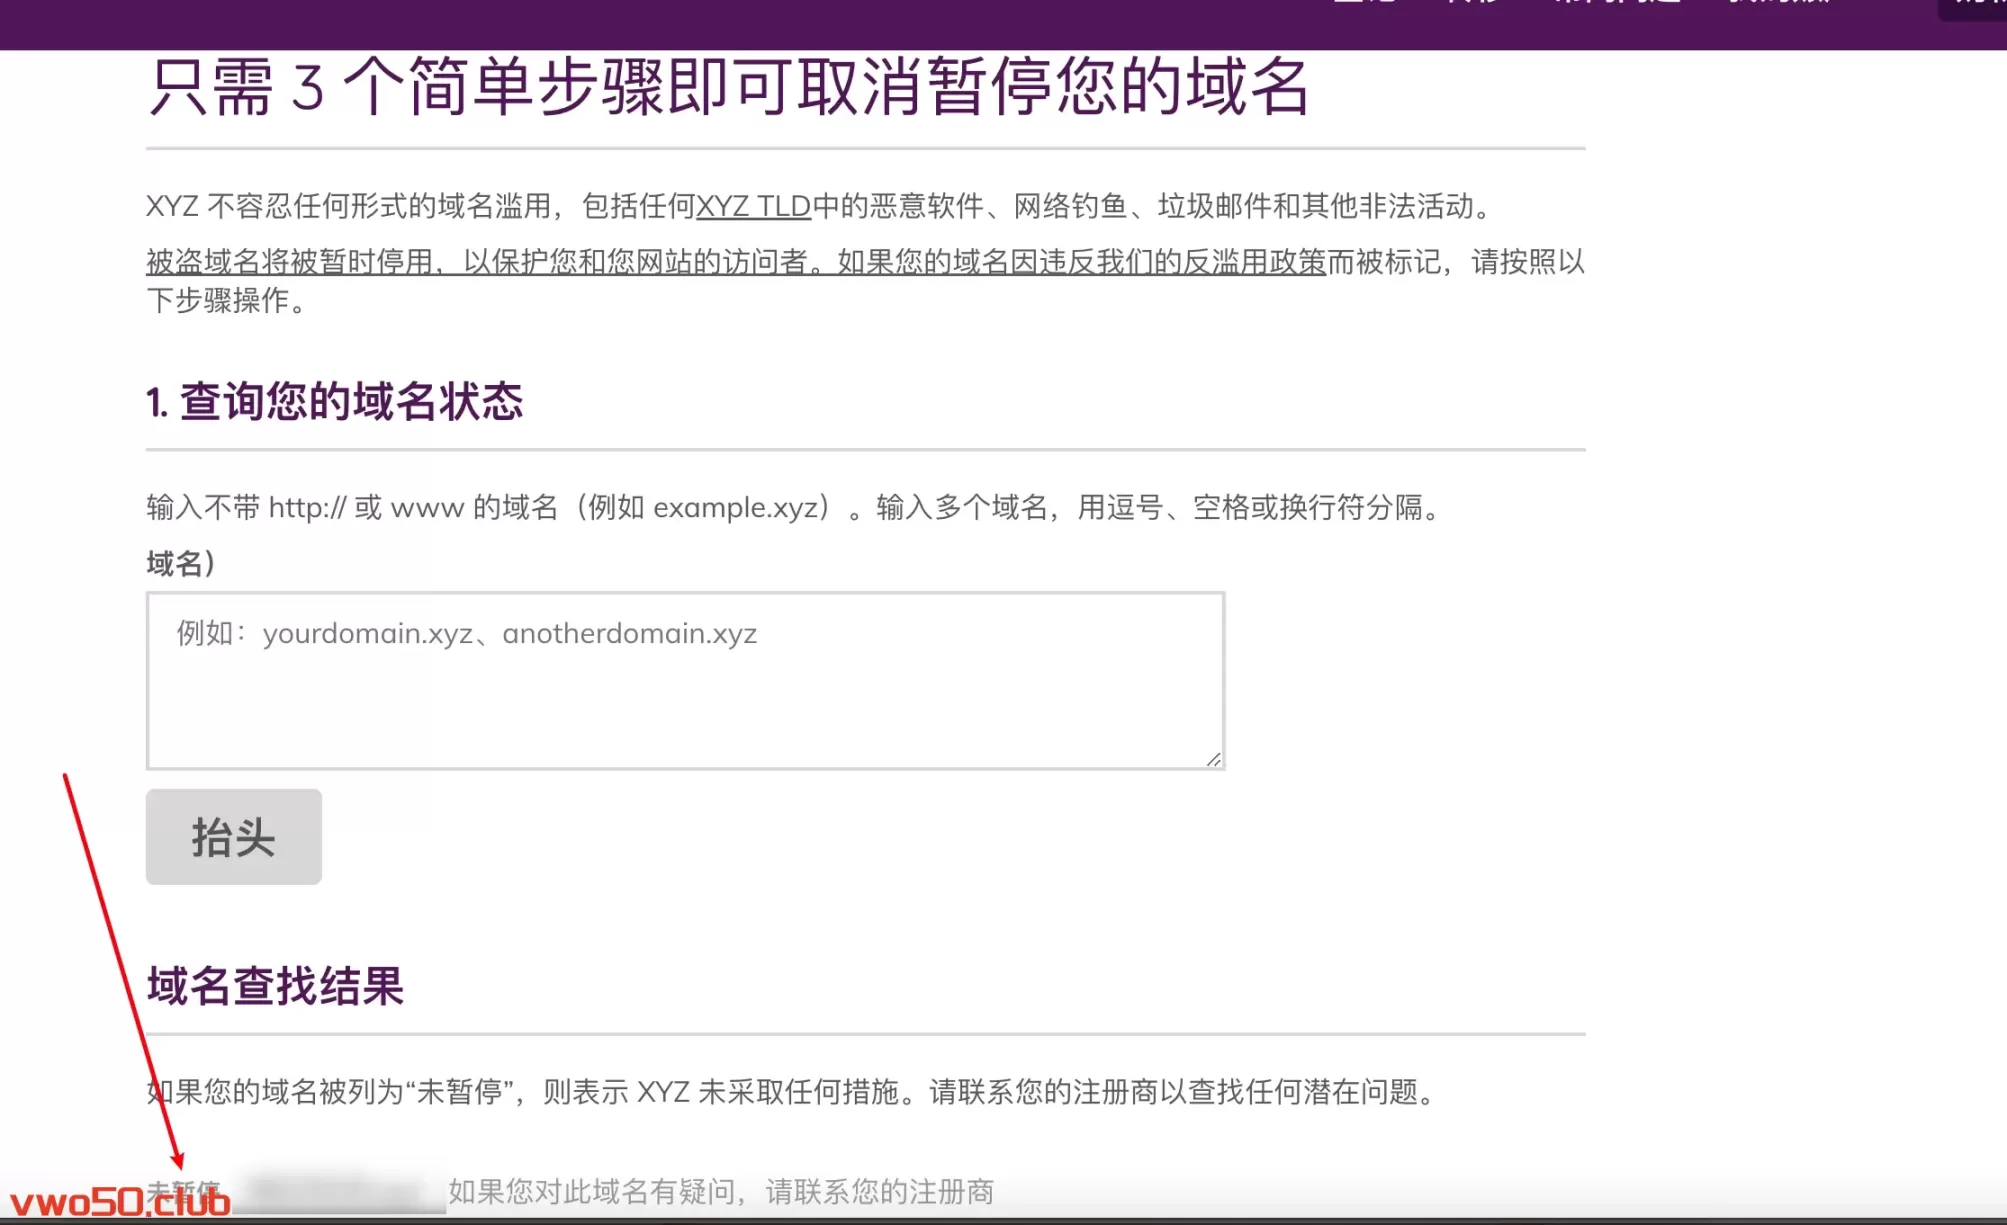Image resolution: width=2007 pixels, height=1225 pixels.
Task: Click the first partially visible header menu item
Action: [x=1364, y=3]
